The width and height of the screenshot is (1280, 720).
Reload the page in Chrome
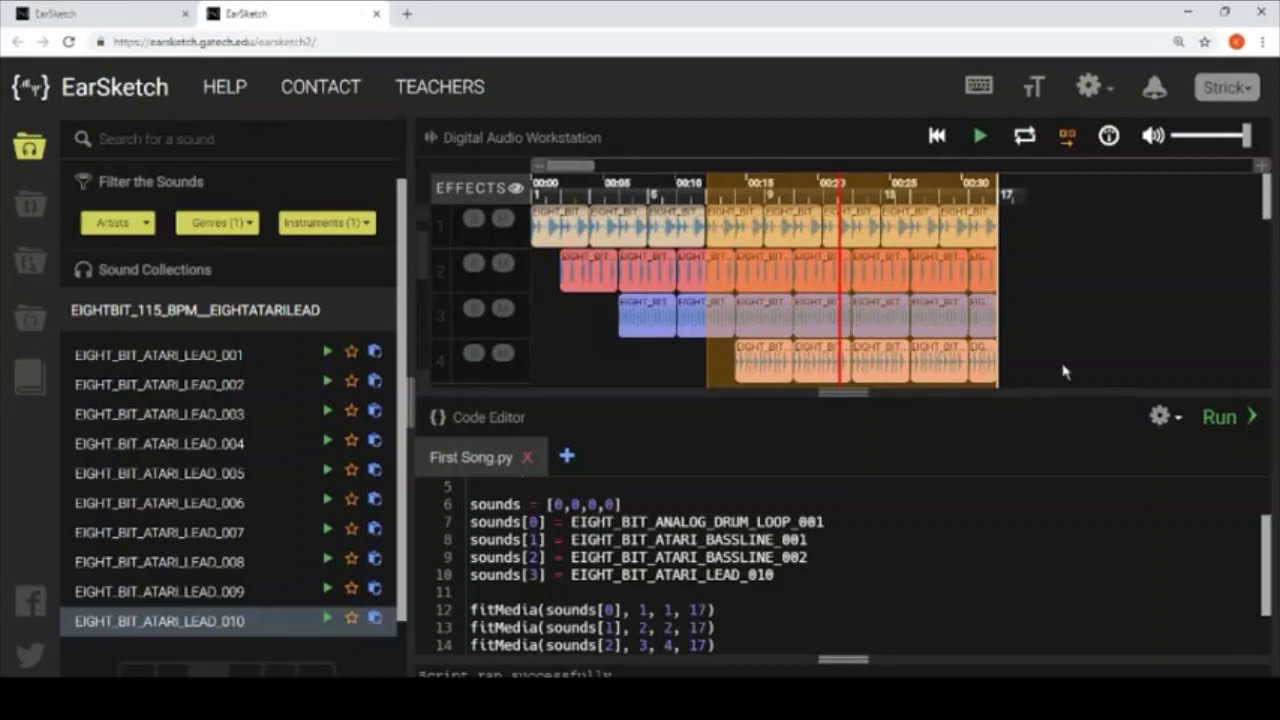[68, 42]
